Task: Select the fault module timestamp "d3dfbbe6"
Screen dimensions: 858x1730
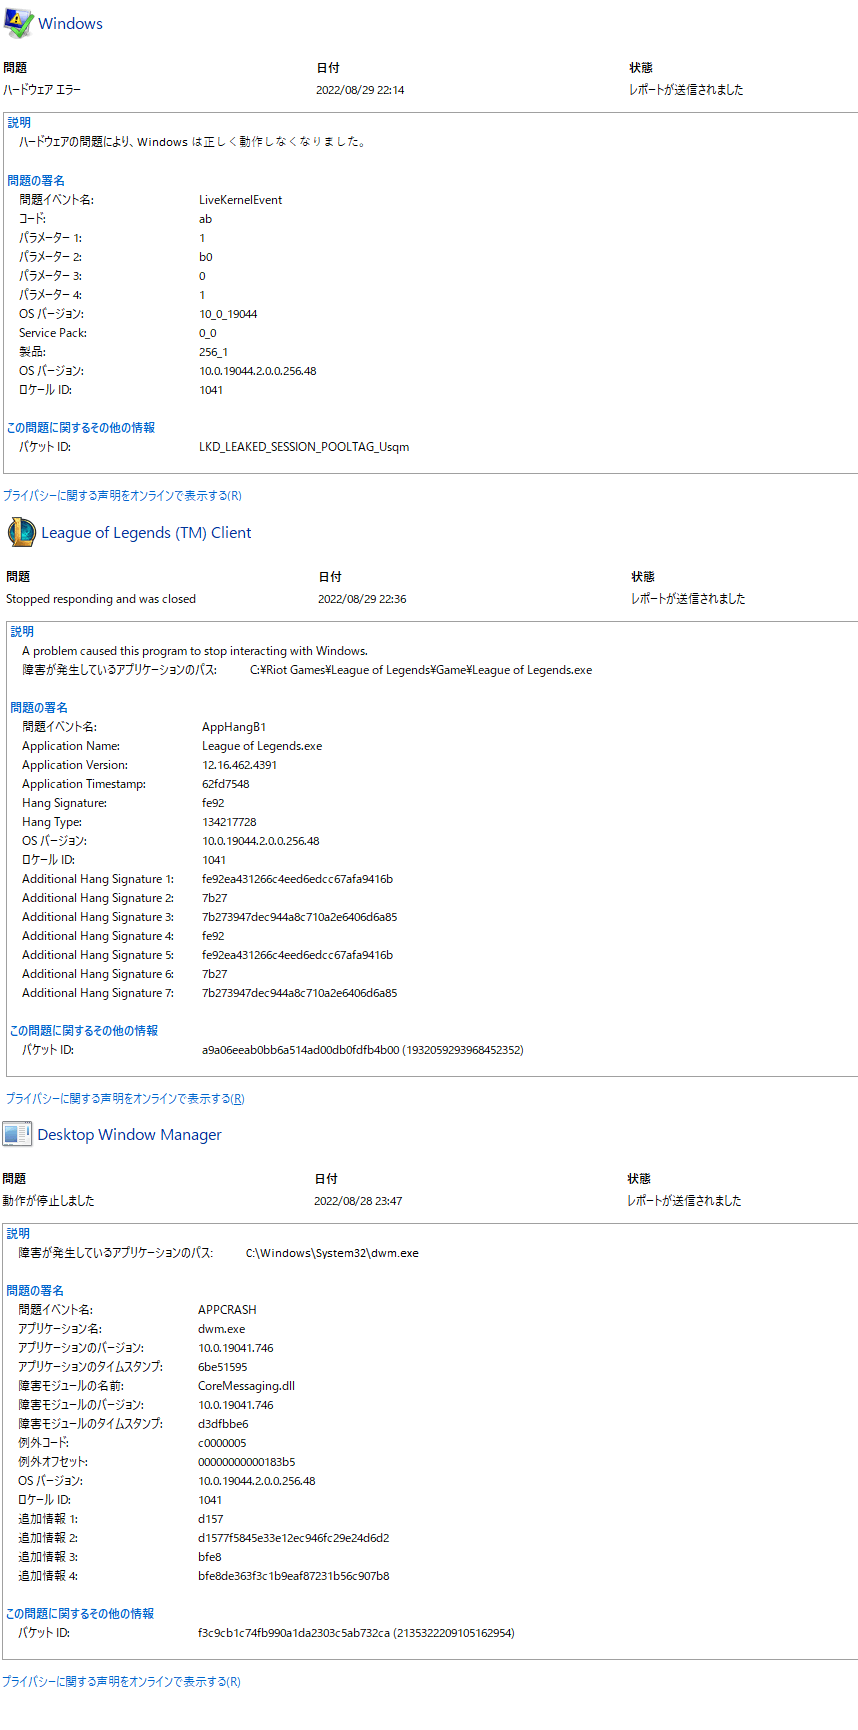Action: (x=223, y=1424)
